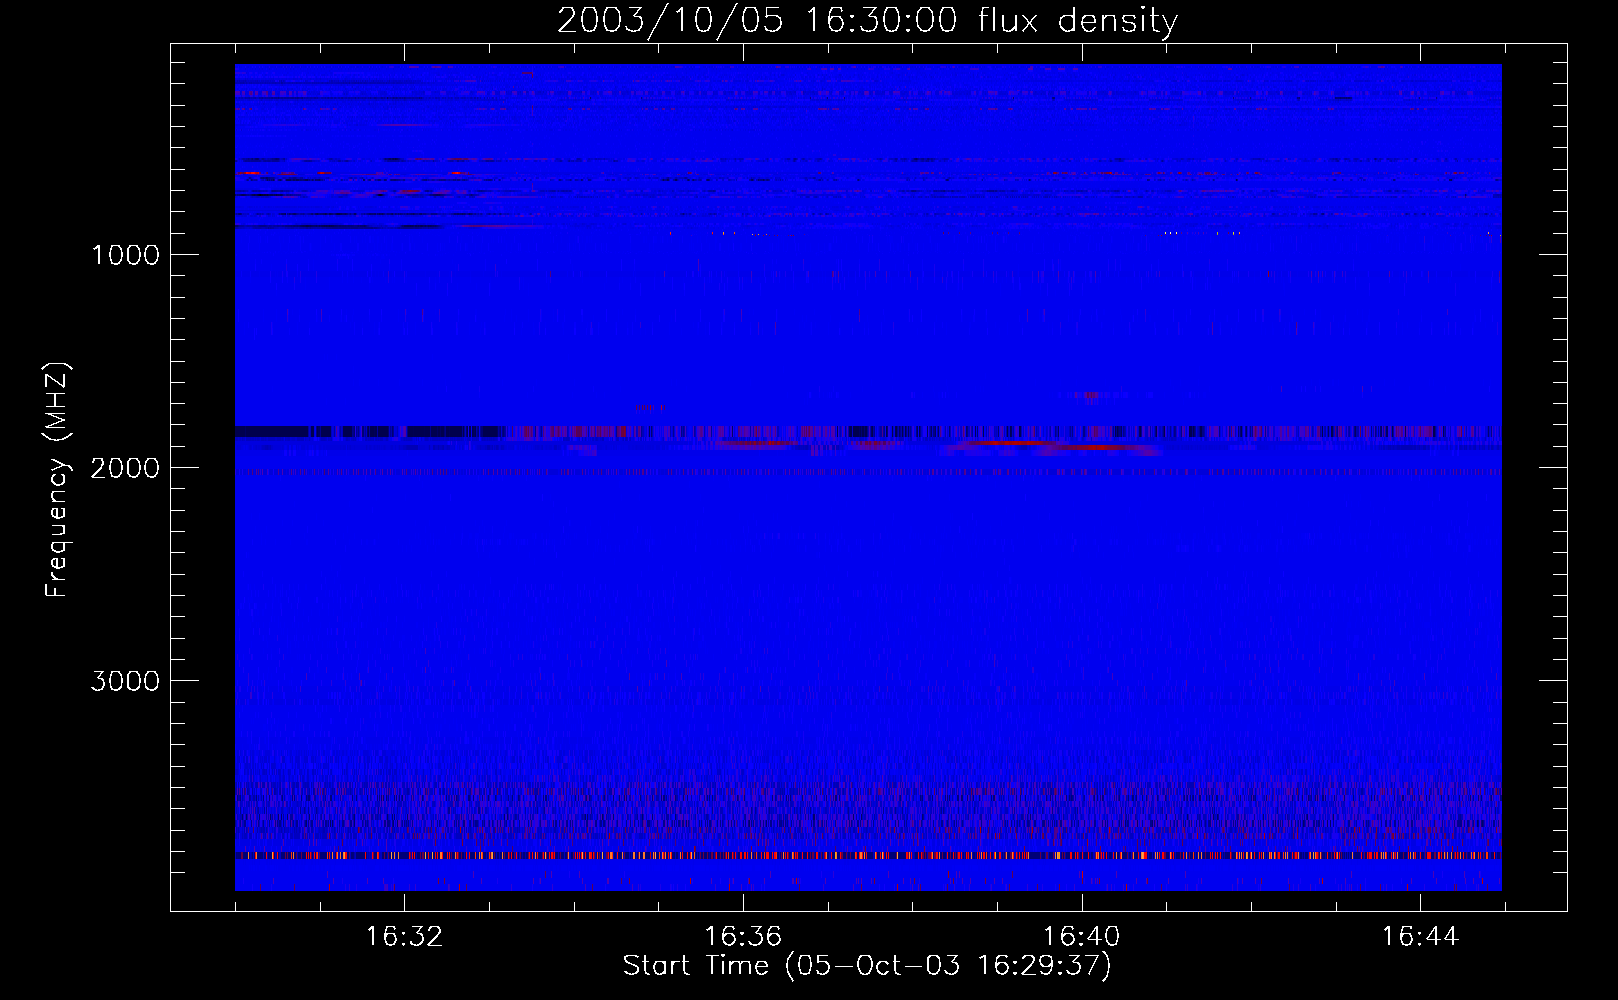Click the 16:44 time tick label
This screenshot has height=1000, width=1618.
[1420, 937]
